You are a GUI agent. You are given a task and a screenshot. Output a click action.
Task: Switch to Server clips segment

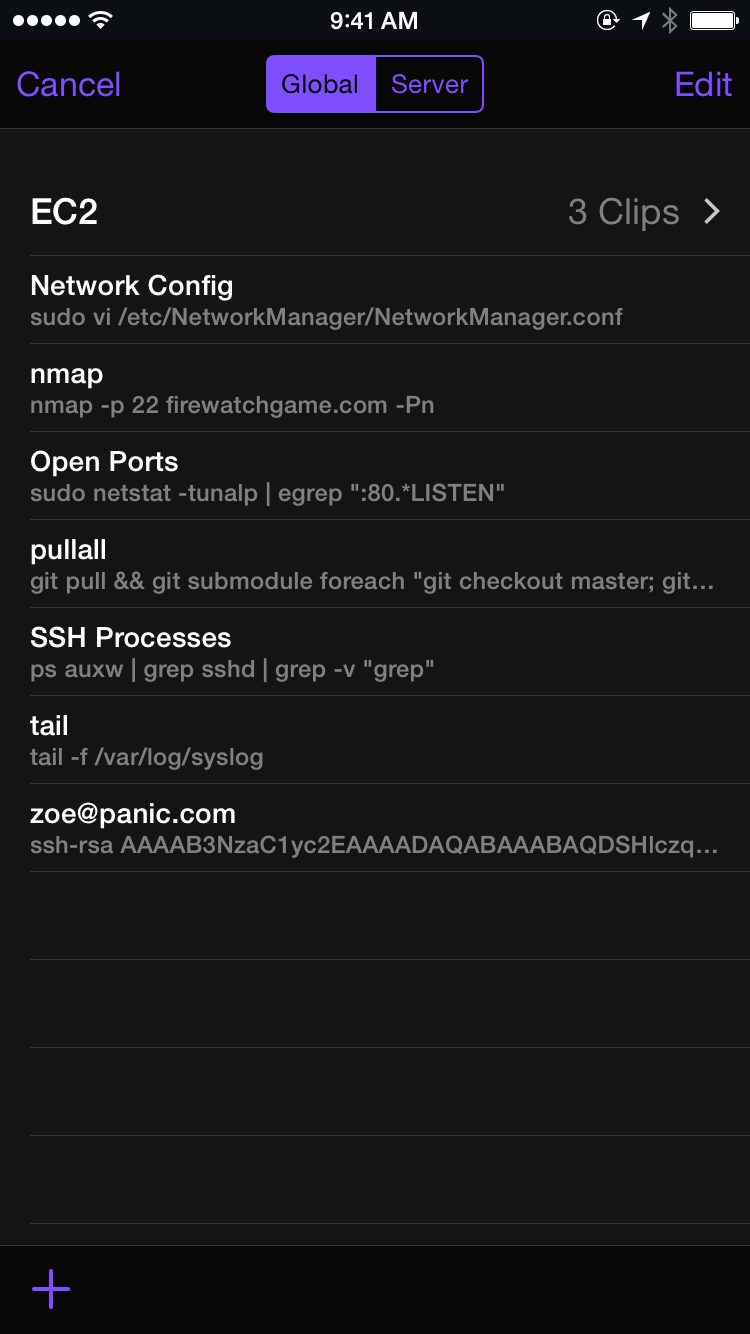coord(430,84)
